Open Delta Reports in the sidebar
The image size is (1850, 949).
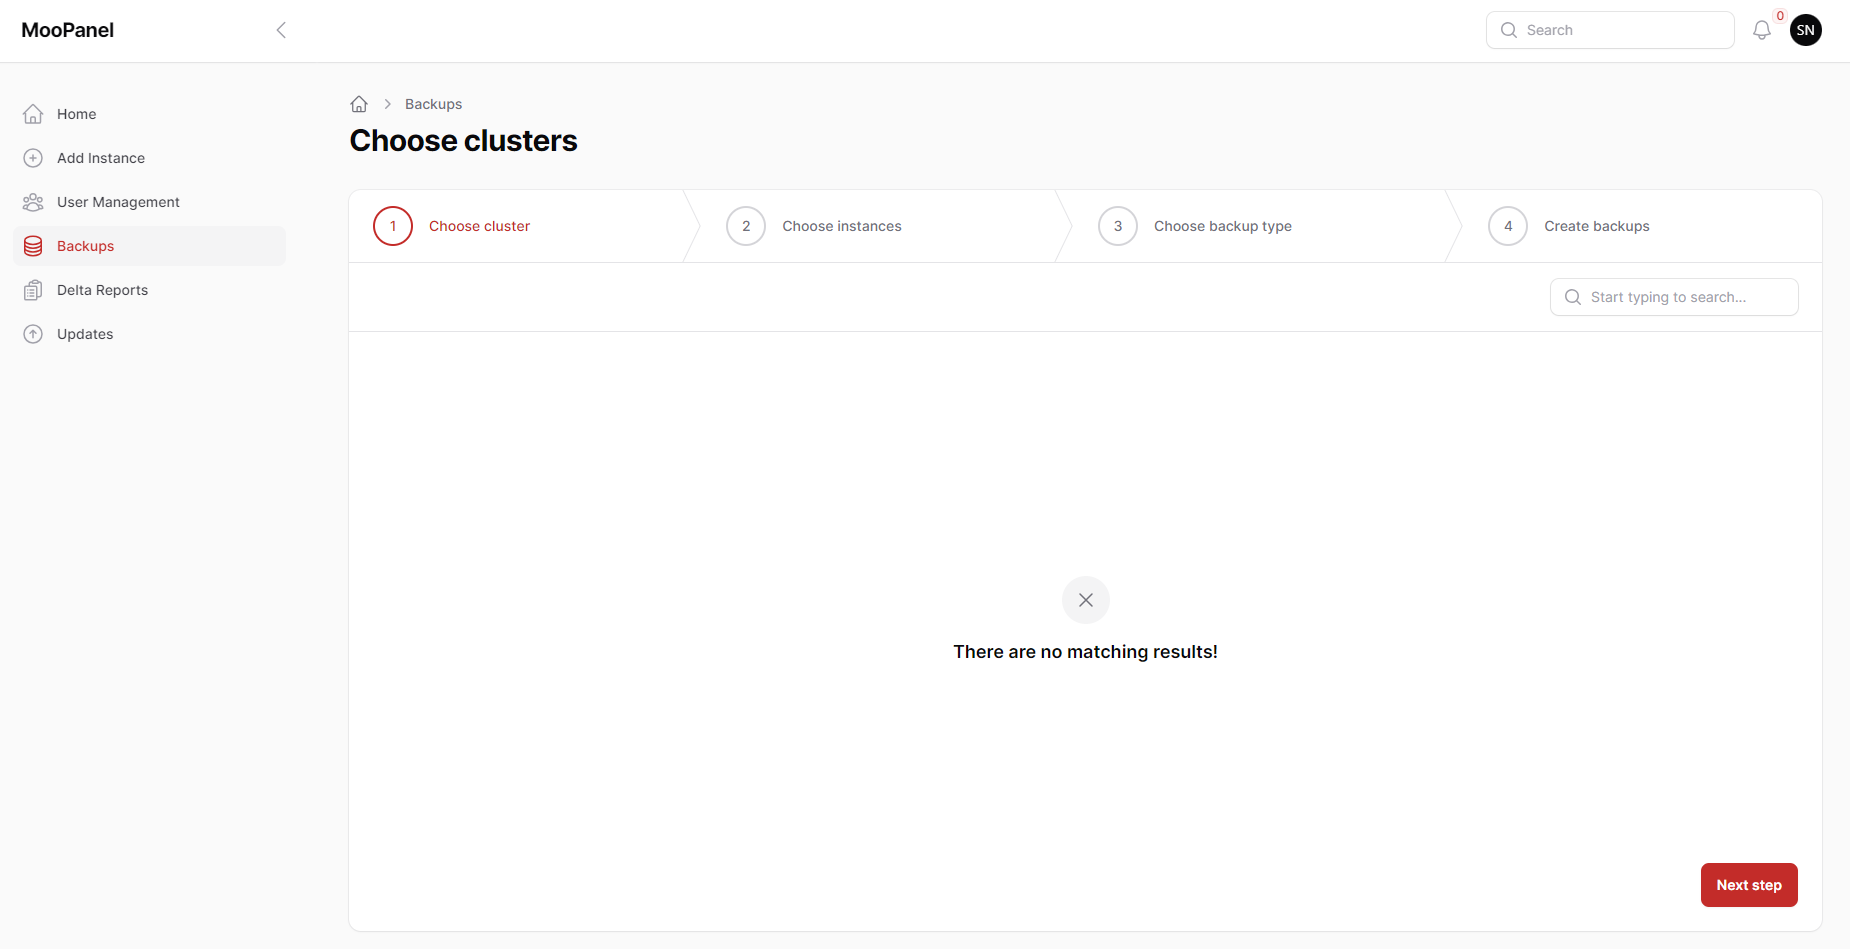[150, 290]
